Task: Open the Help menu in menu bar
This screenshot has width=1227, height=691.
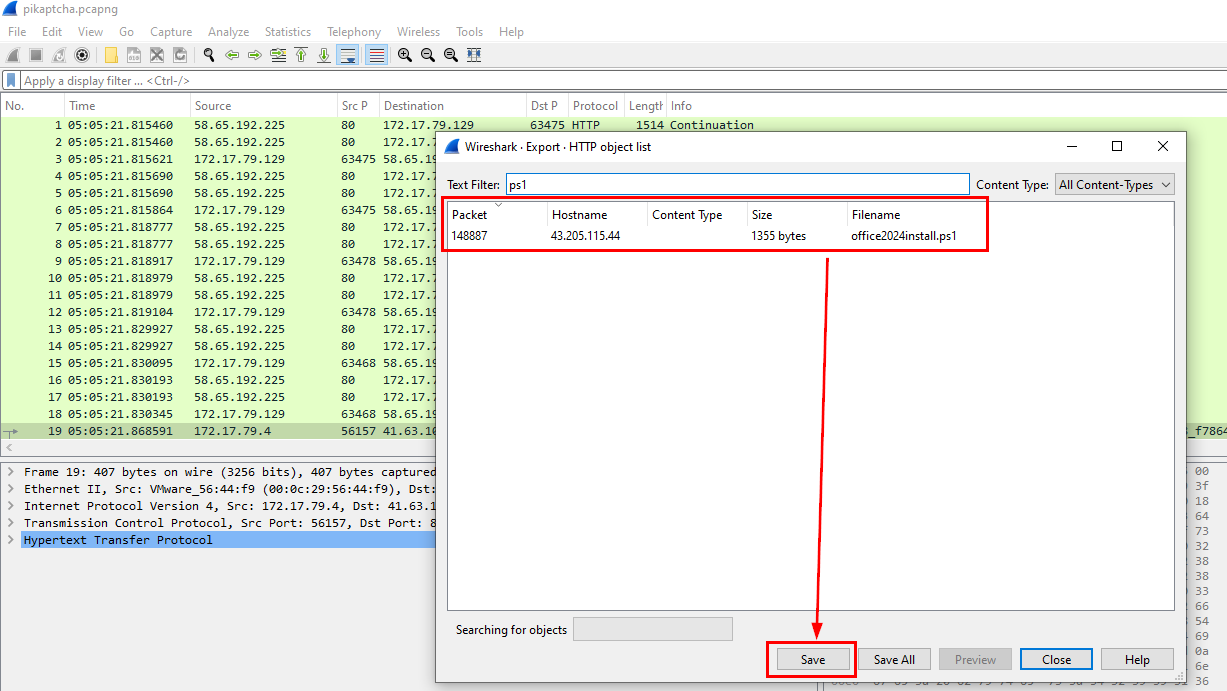Action: pos(511,32)
